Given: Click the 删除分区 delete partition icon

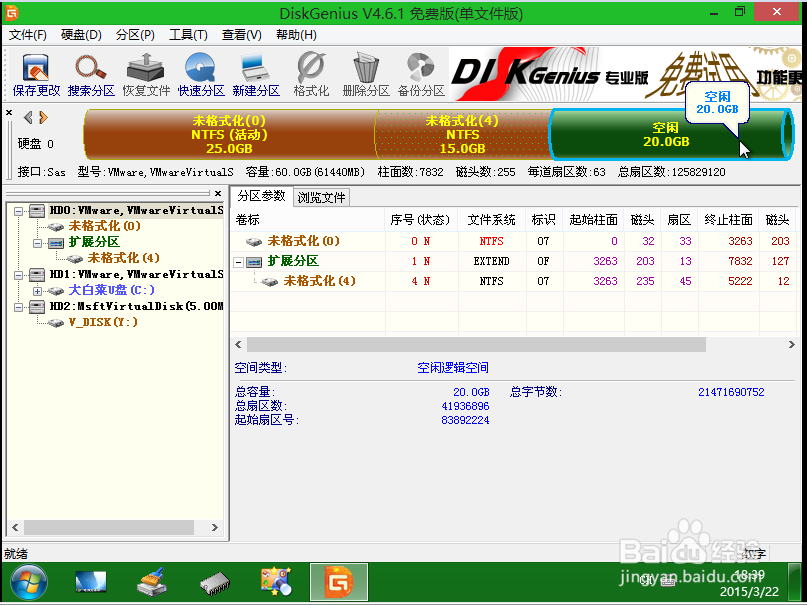Looking at the screenshot, I should (x=366, y=75).
